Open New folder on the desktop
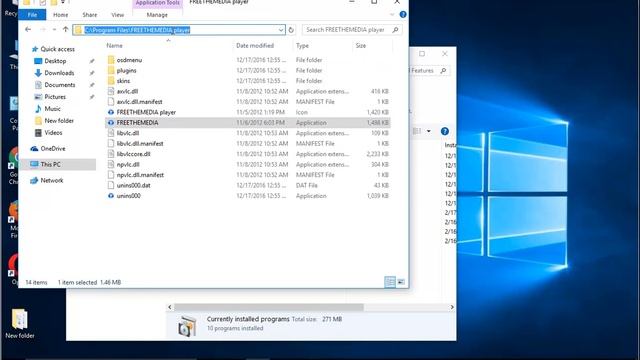This screenshot has width=640, height=360. coord(20,324)
